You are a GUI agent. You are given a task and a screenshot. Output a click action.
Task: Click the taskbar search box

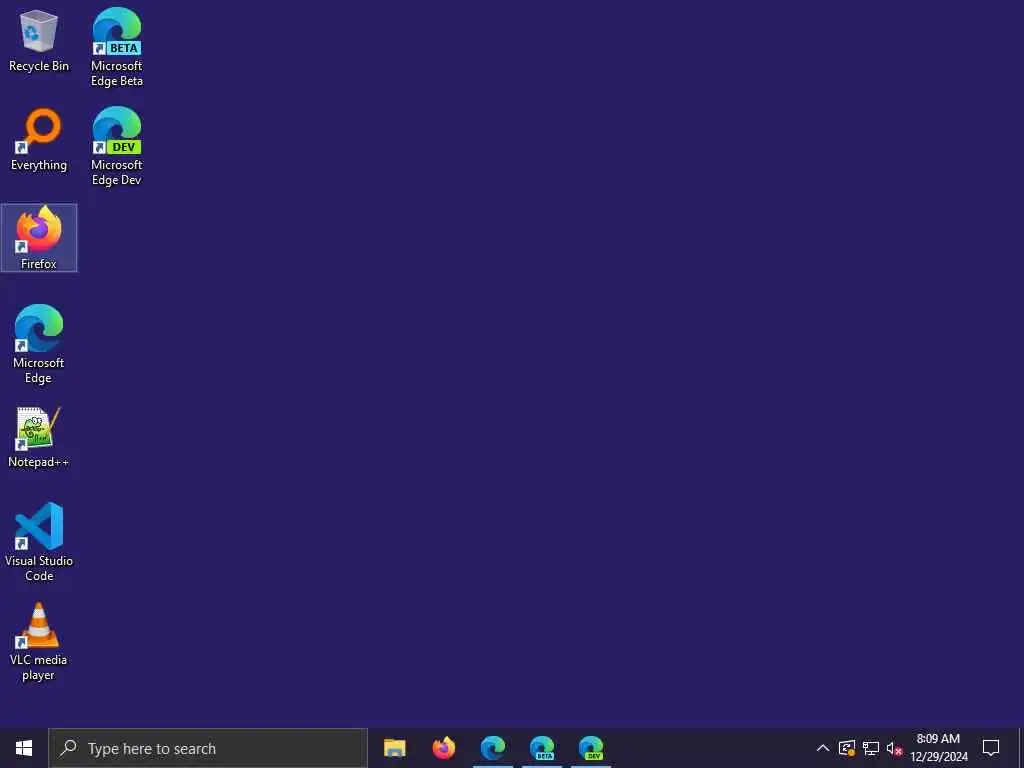tap(208, 748)
